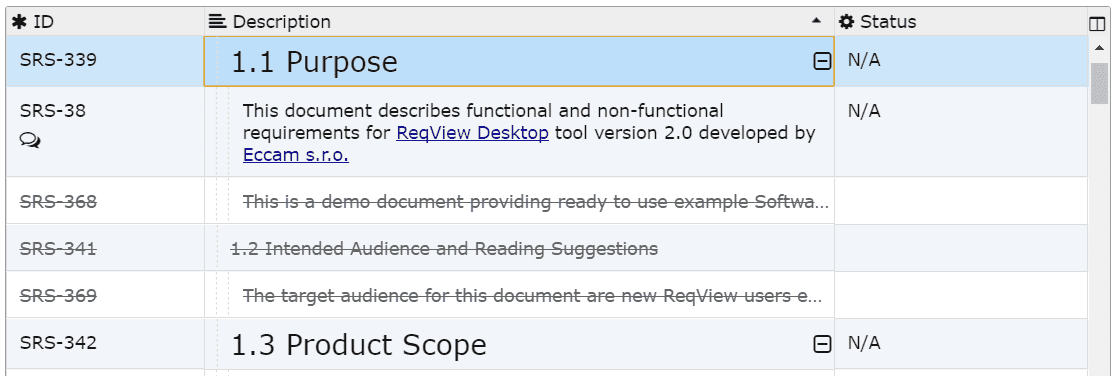
Task: Click the asterisk icon in ID header
Action: tap(19, 22)
